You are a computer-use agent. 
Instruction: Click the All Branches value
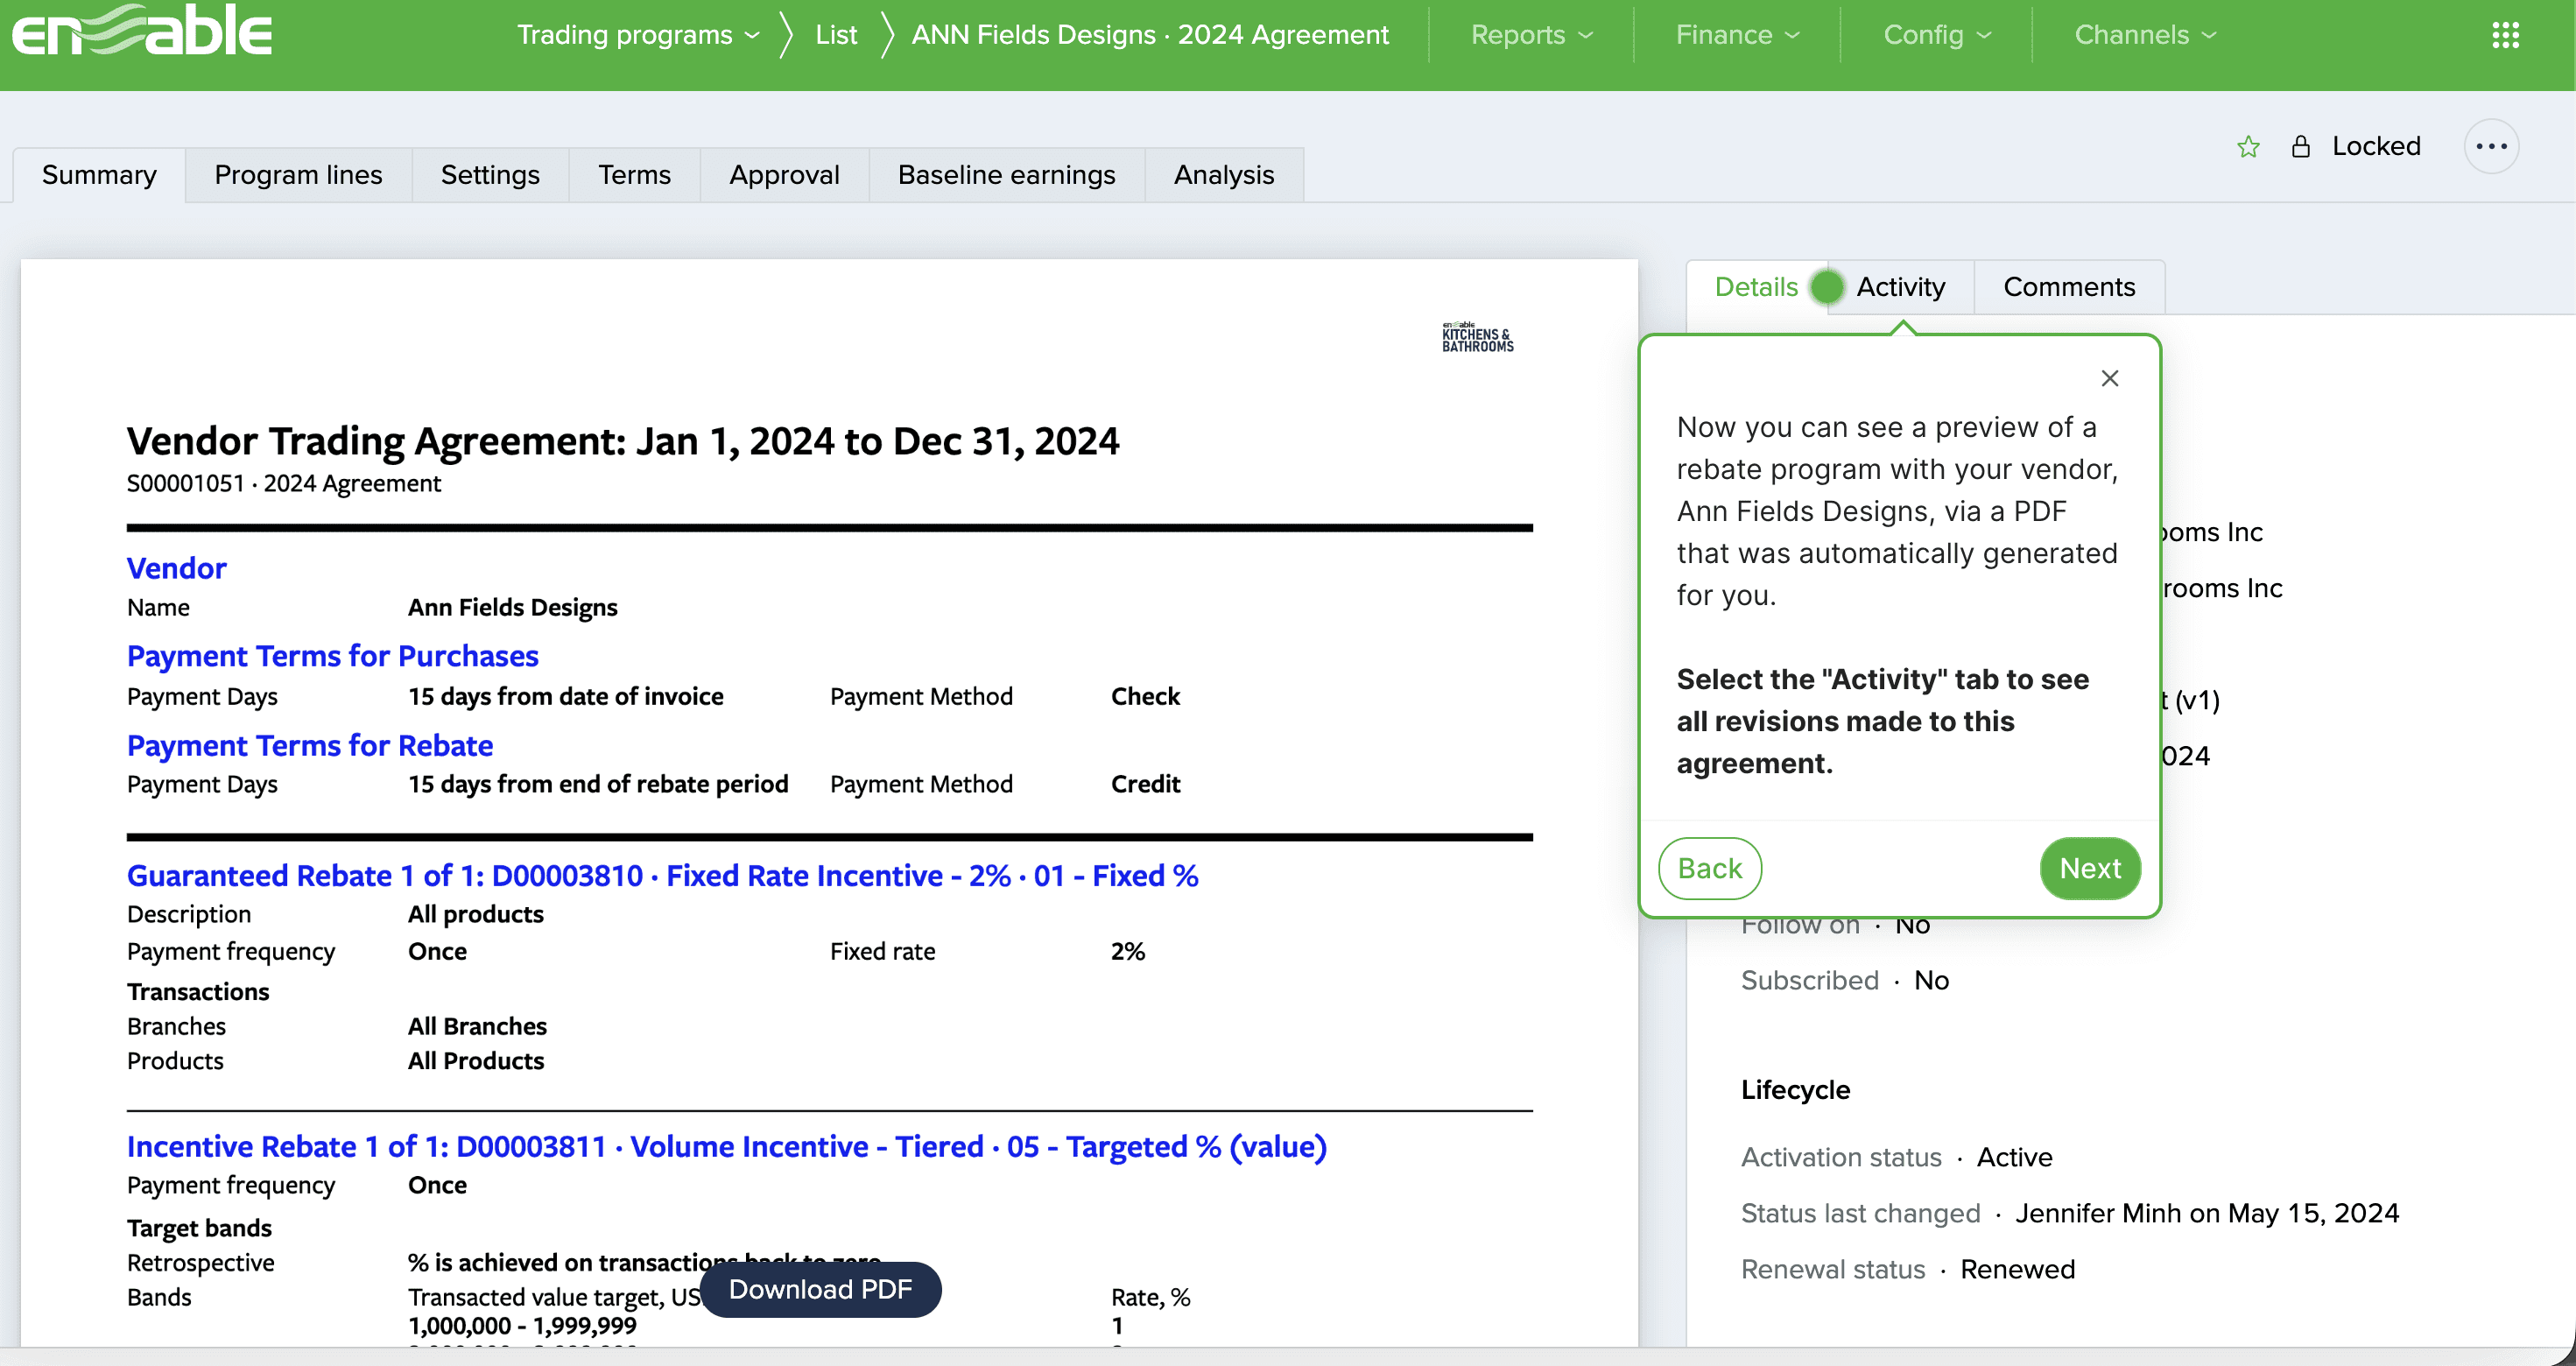pos(477,1027)
